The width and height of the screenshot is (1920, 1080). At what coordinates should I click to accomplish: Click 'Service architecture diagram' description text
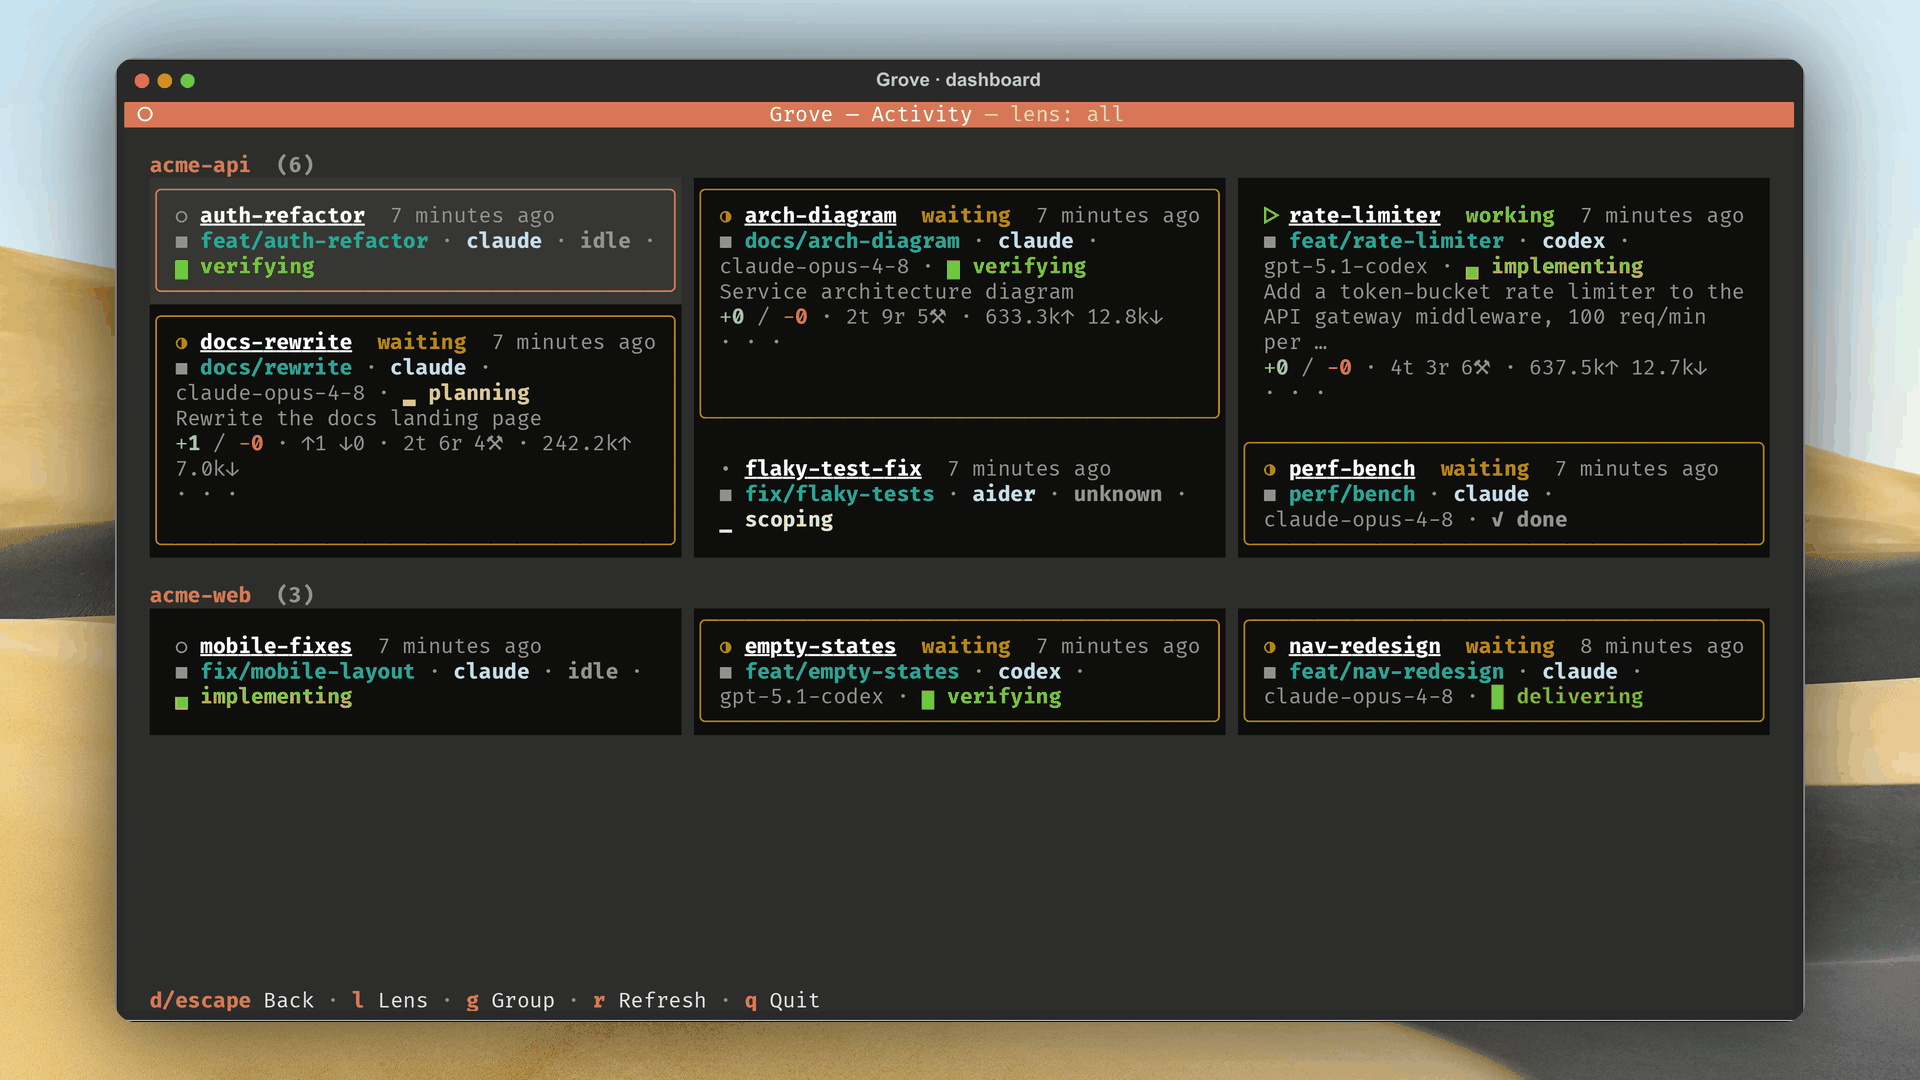pos(897,293)
